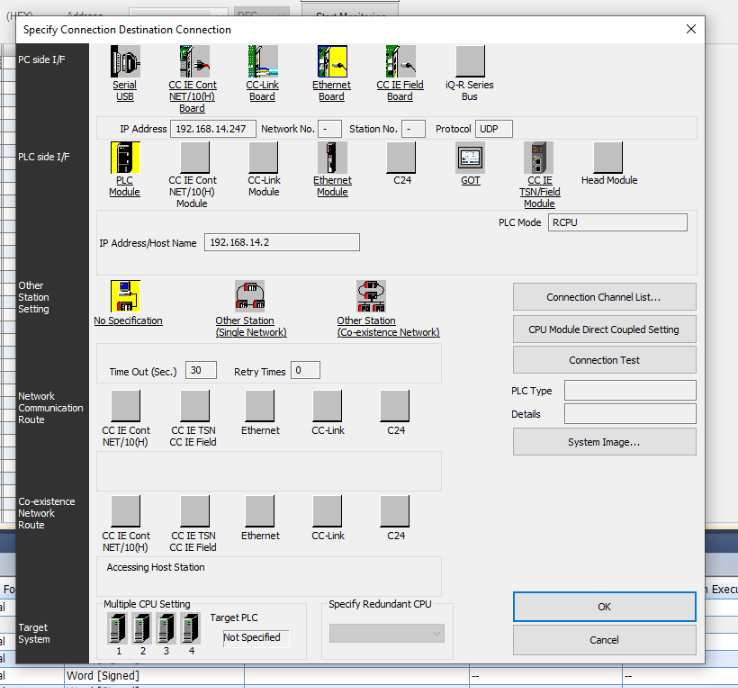Click the Accessing Host Station text

(155, 568)
